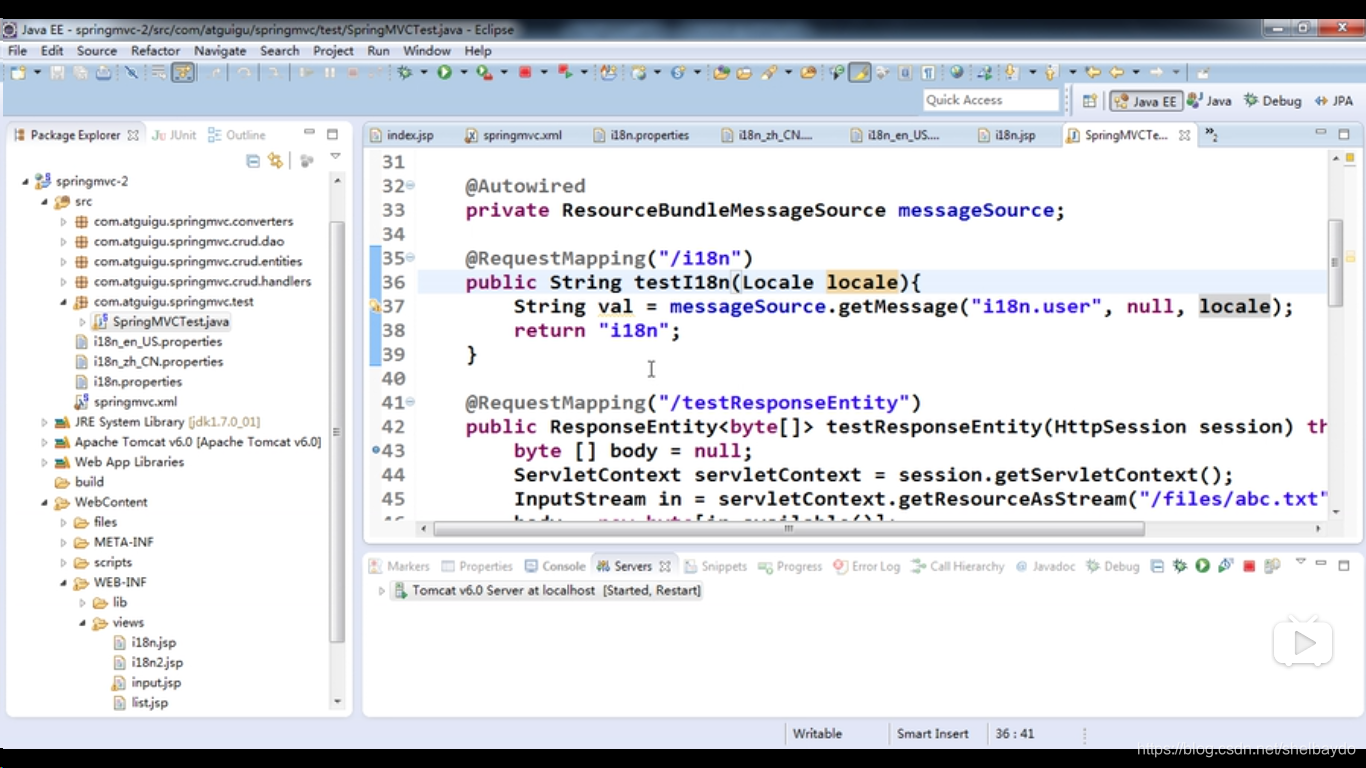Click the video play overlay button
The height and width of the screenshot is (768, 1366).
[1303, 643]
